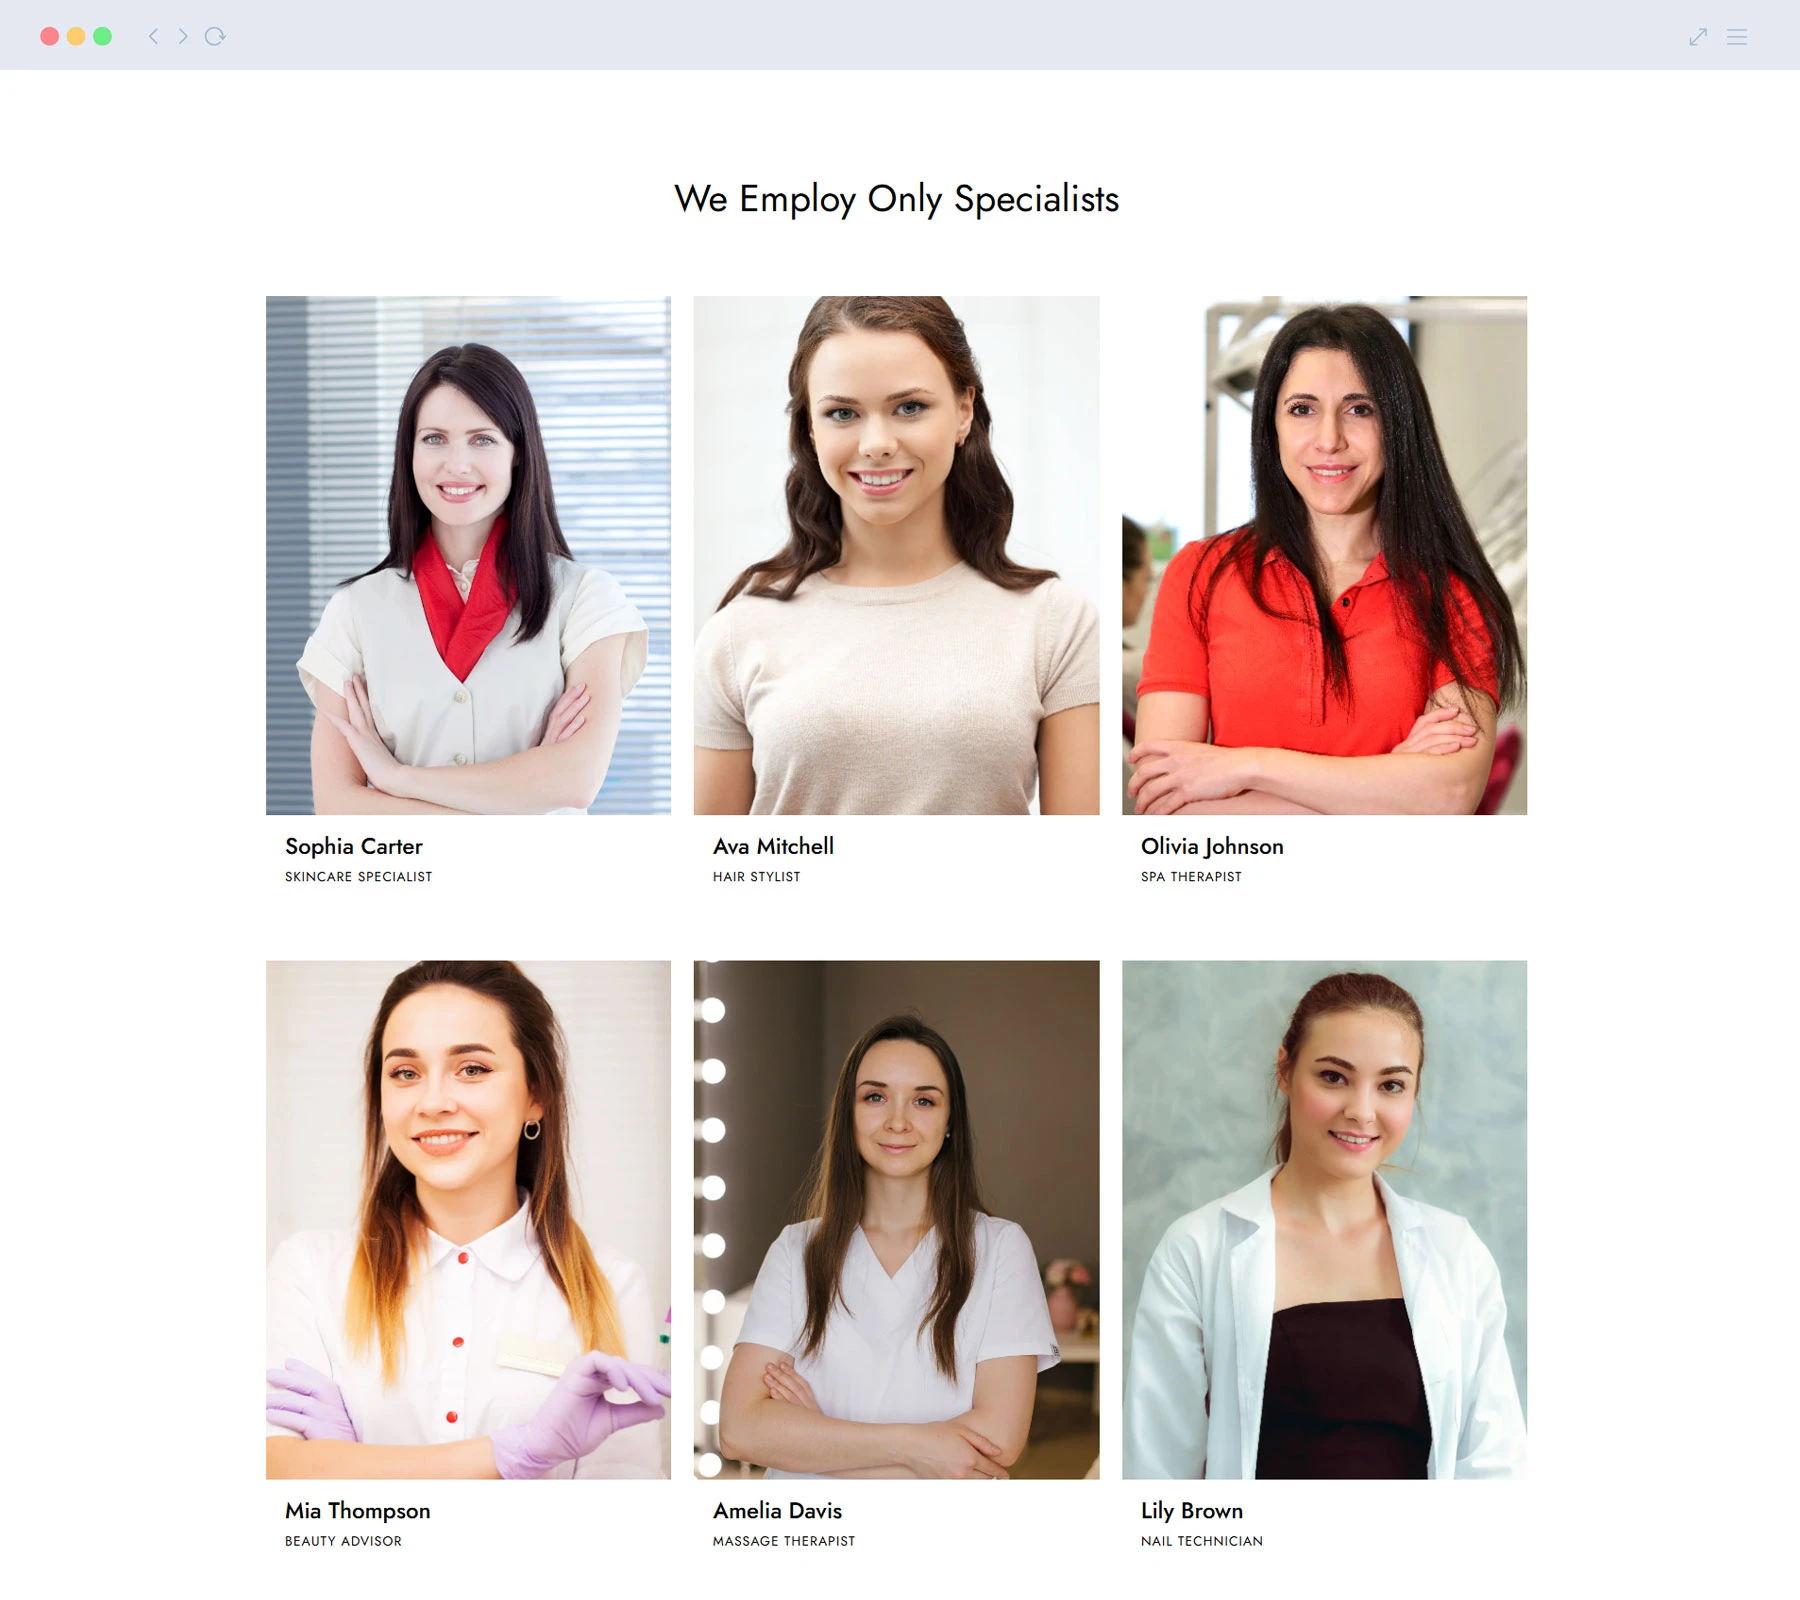Screen dimensions: 1800x1600
Task: Click the browser forward arrow icon
Action: pos(183,36)
